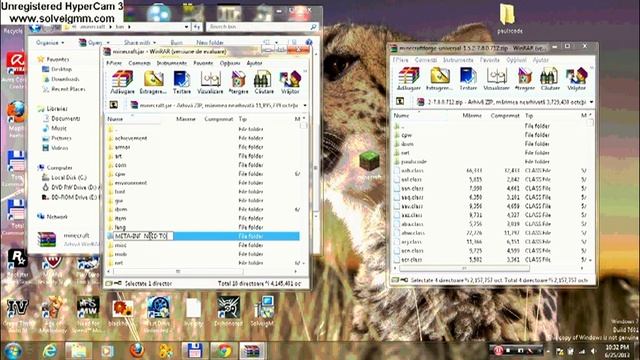This screenshot has height=360, width=640.
Task: Go up one level in minecraft.jar archive
Action: 114,105
